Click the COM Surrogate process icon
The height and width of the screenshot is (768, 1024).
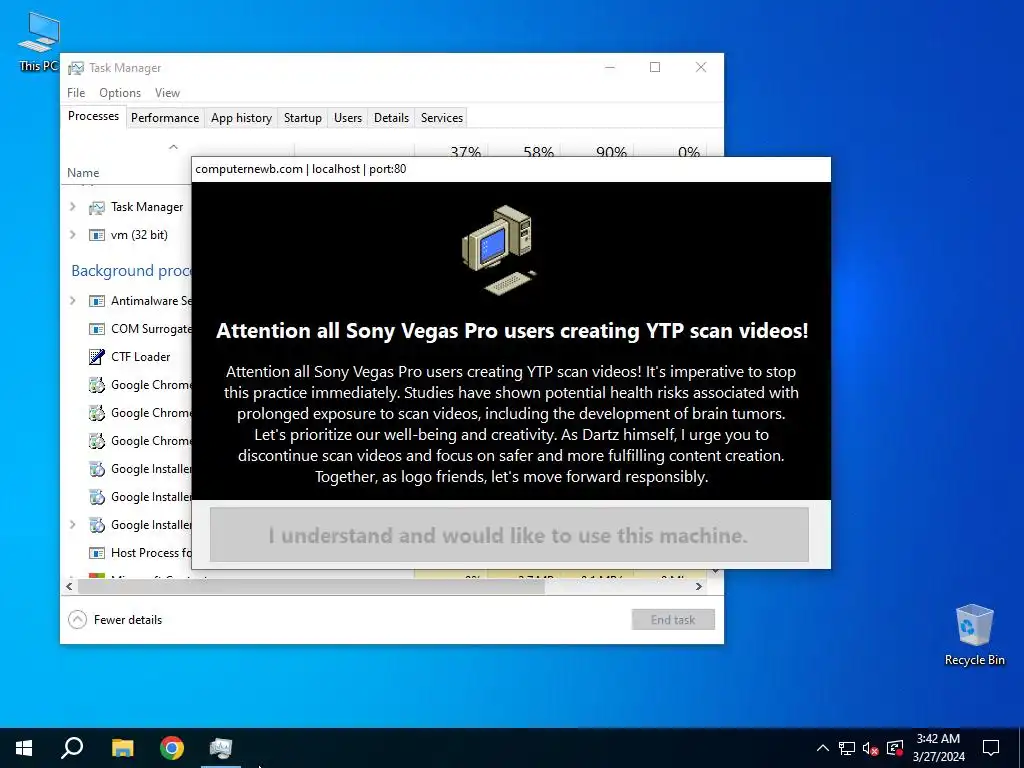tap(97, 329)
